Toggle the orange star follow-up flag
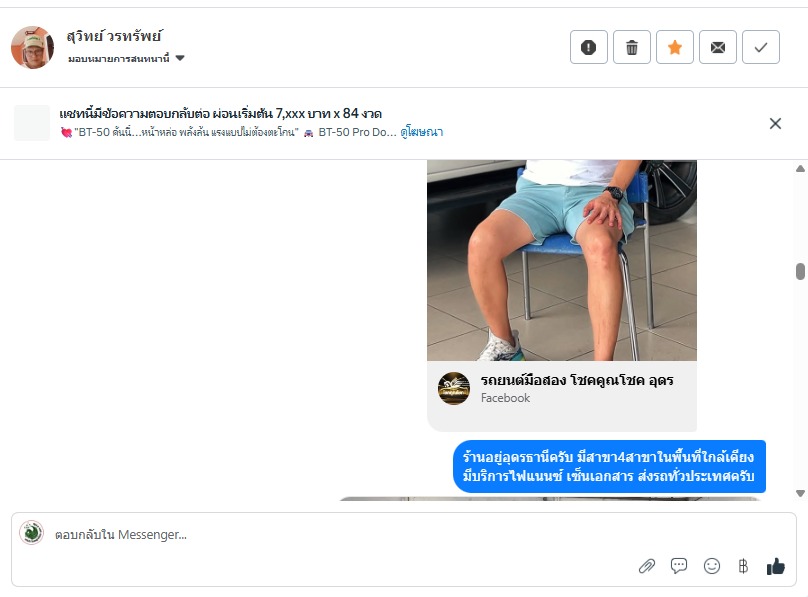The width and height of the screenshot is (808, 597). pos(675,47)
